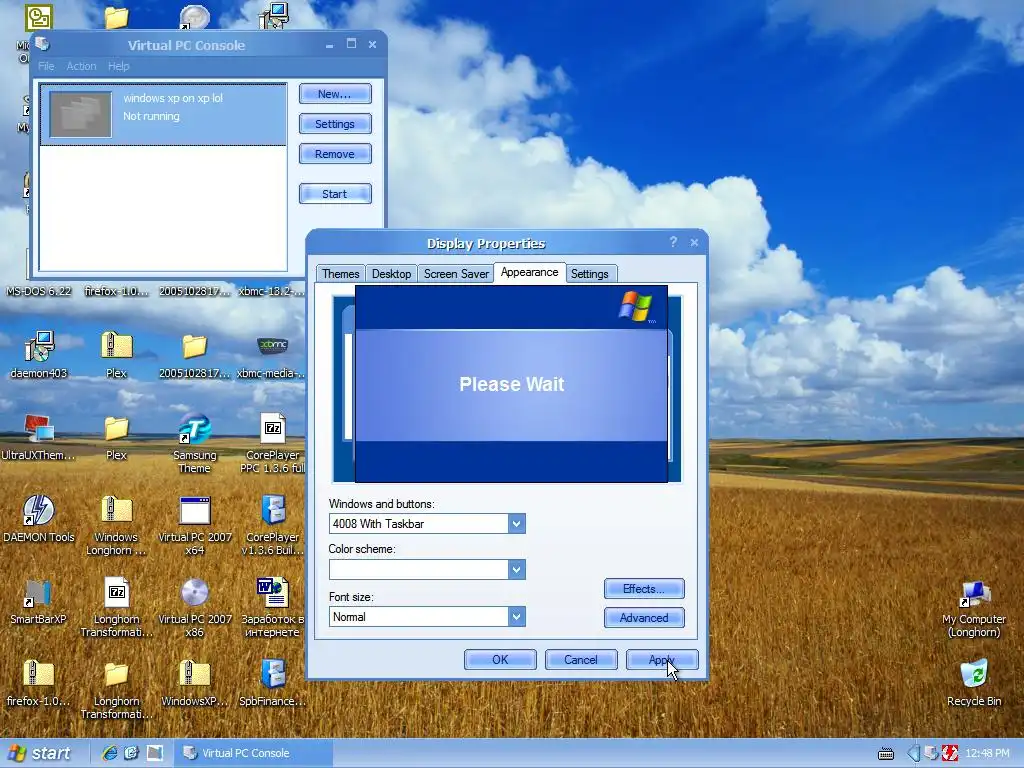This screenshot has width=1024, height=768.
Task: Expand the Windows and buttons dropdown
Action: click(517, 524)
